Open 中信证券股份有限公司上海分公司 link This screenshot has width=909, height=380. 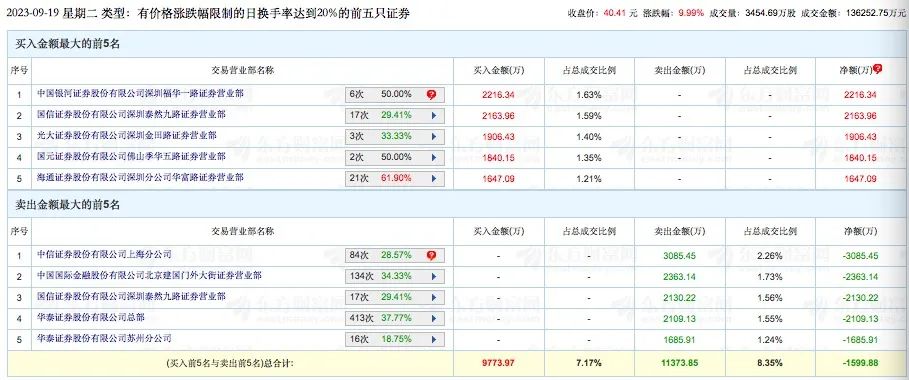point(104,254)
